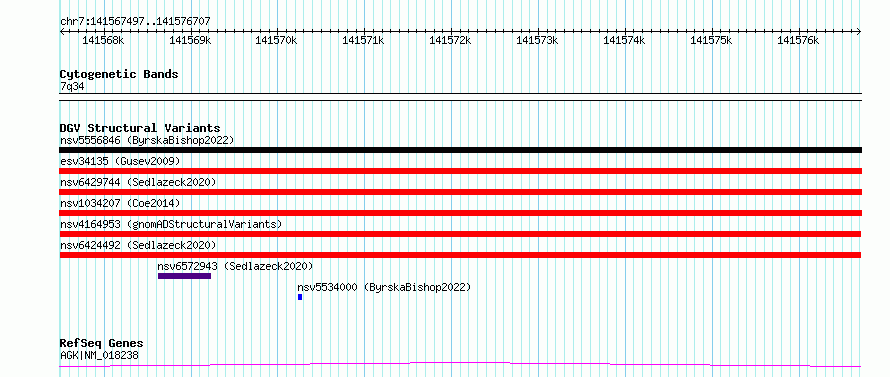Screen dimensions: 890x377
Task: Click the 7q34 band label
Action: click(73, 87)
